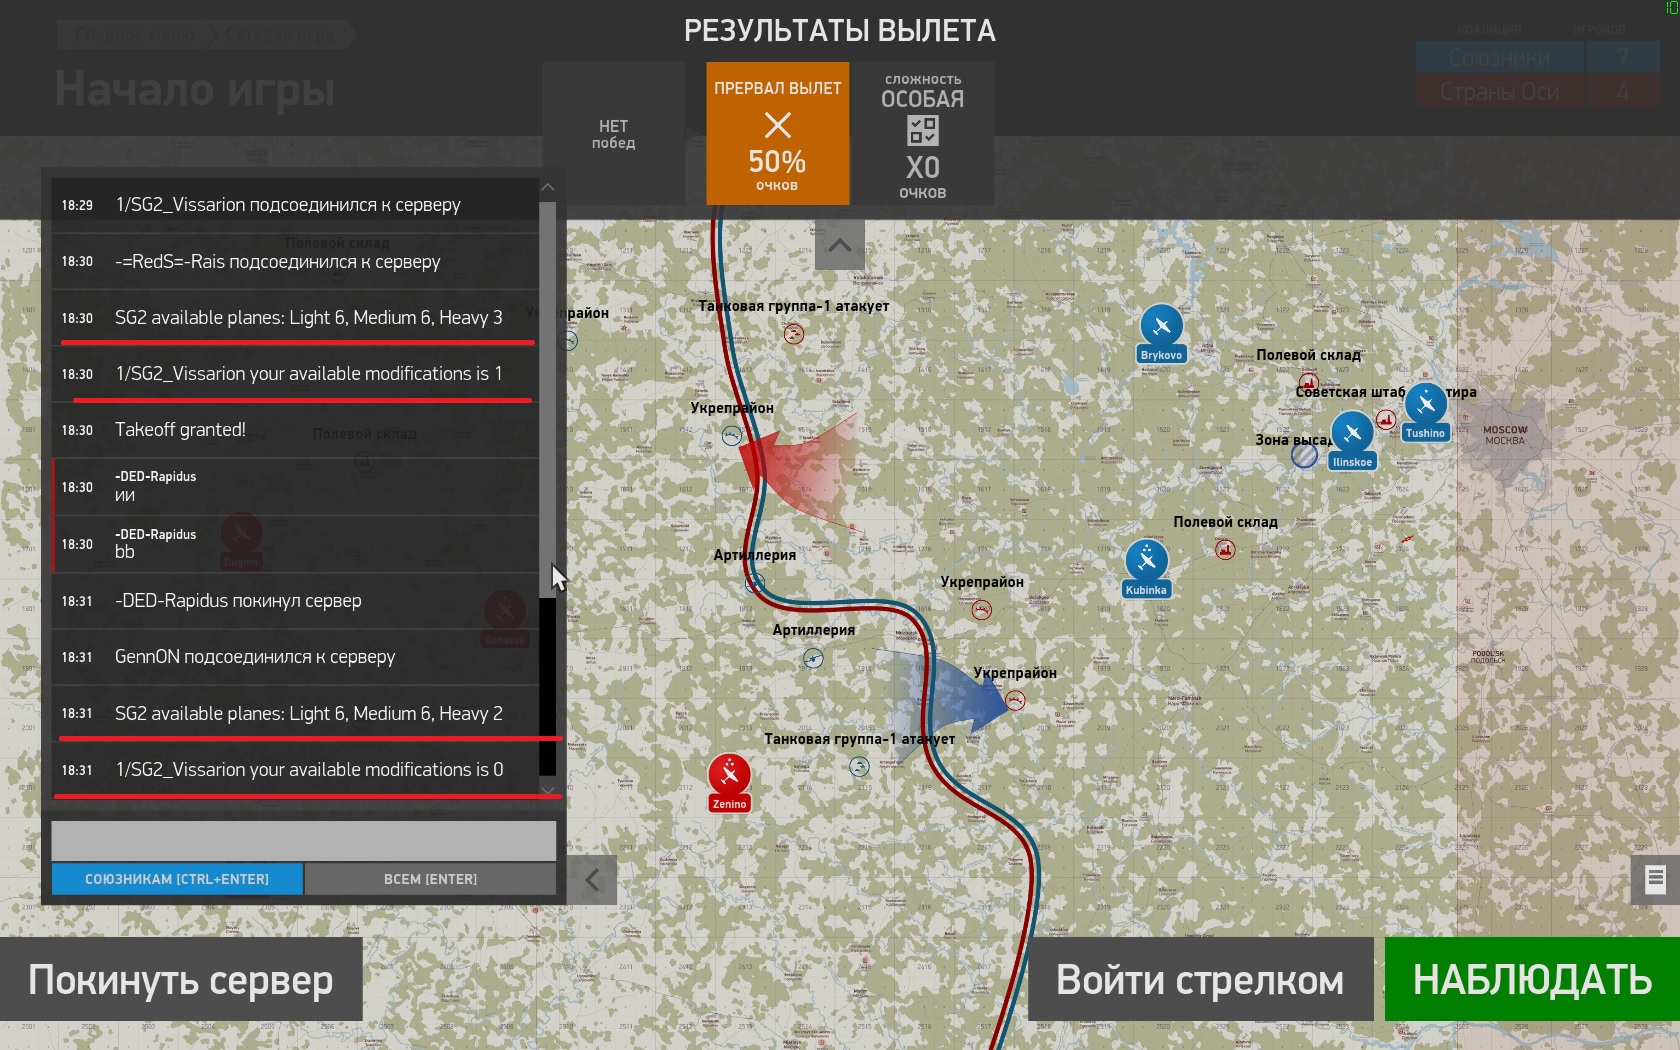Click chat scrollbar up arrow

(547, 187)
